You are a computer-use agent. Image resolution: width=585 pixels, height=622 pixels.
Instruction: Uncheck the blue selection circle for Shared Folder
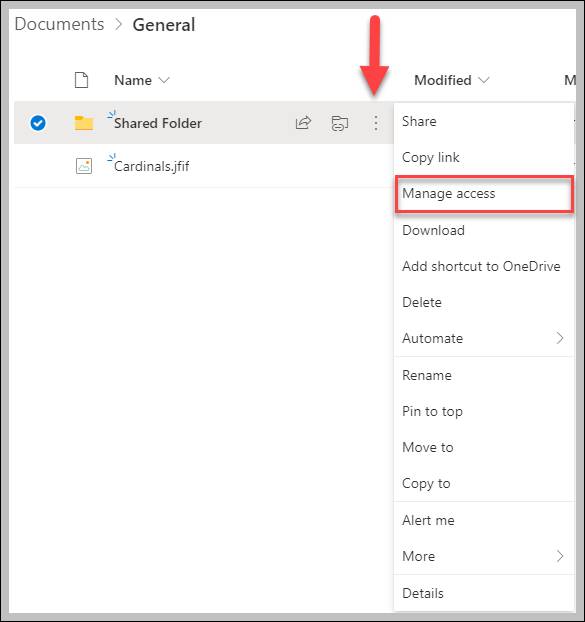coord(38,123)
